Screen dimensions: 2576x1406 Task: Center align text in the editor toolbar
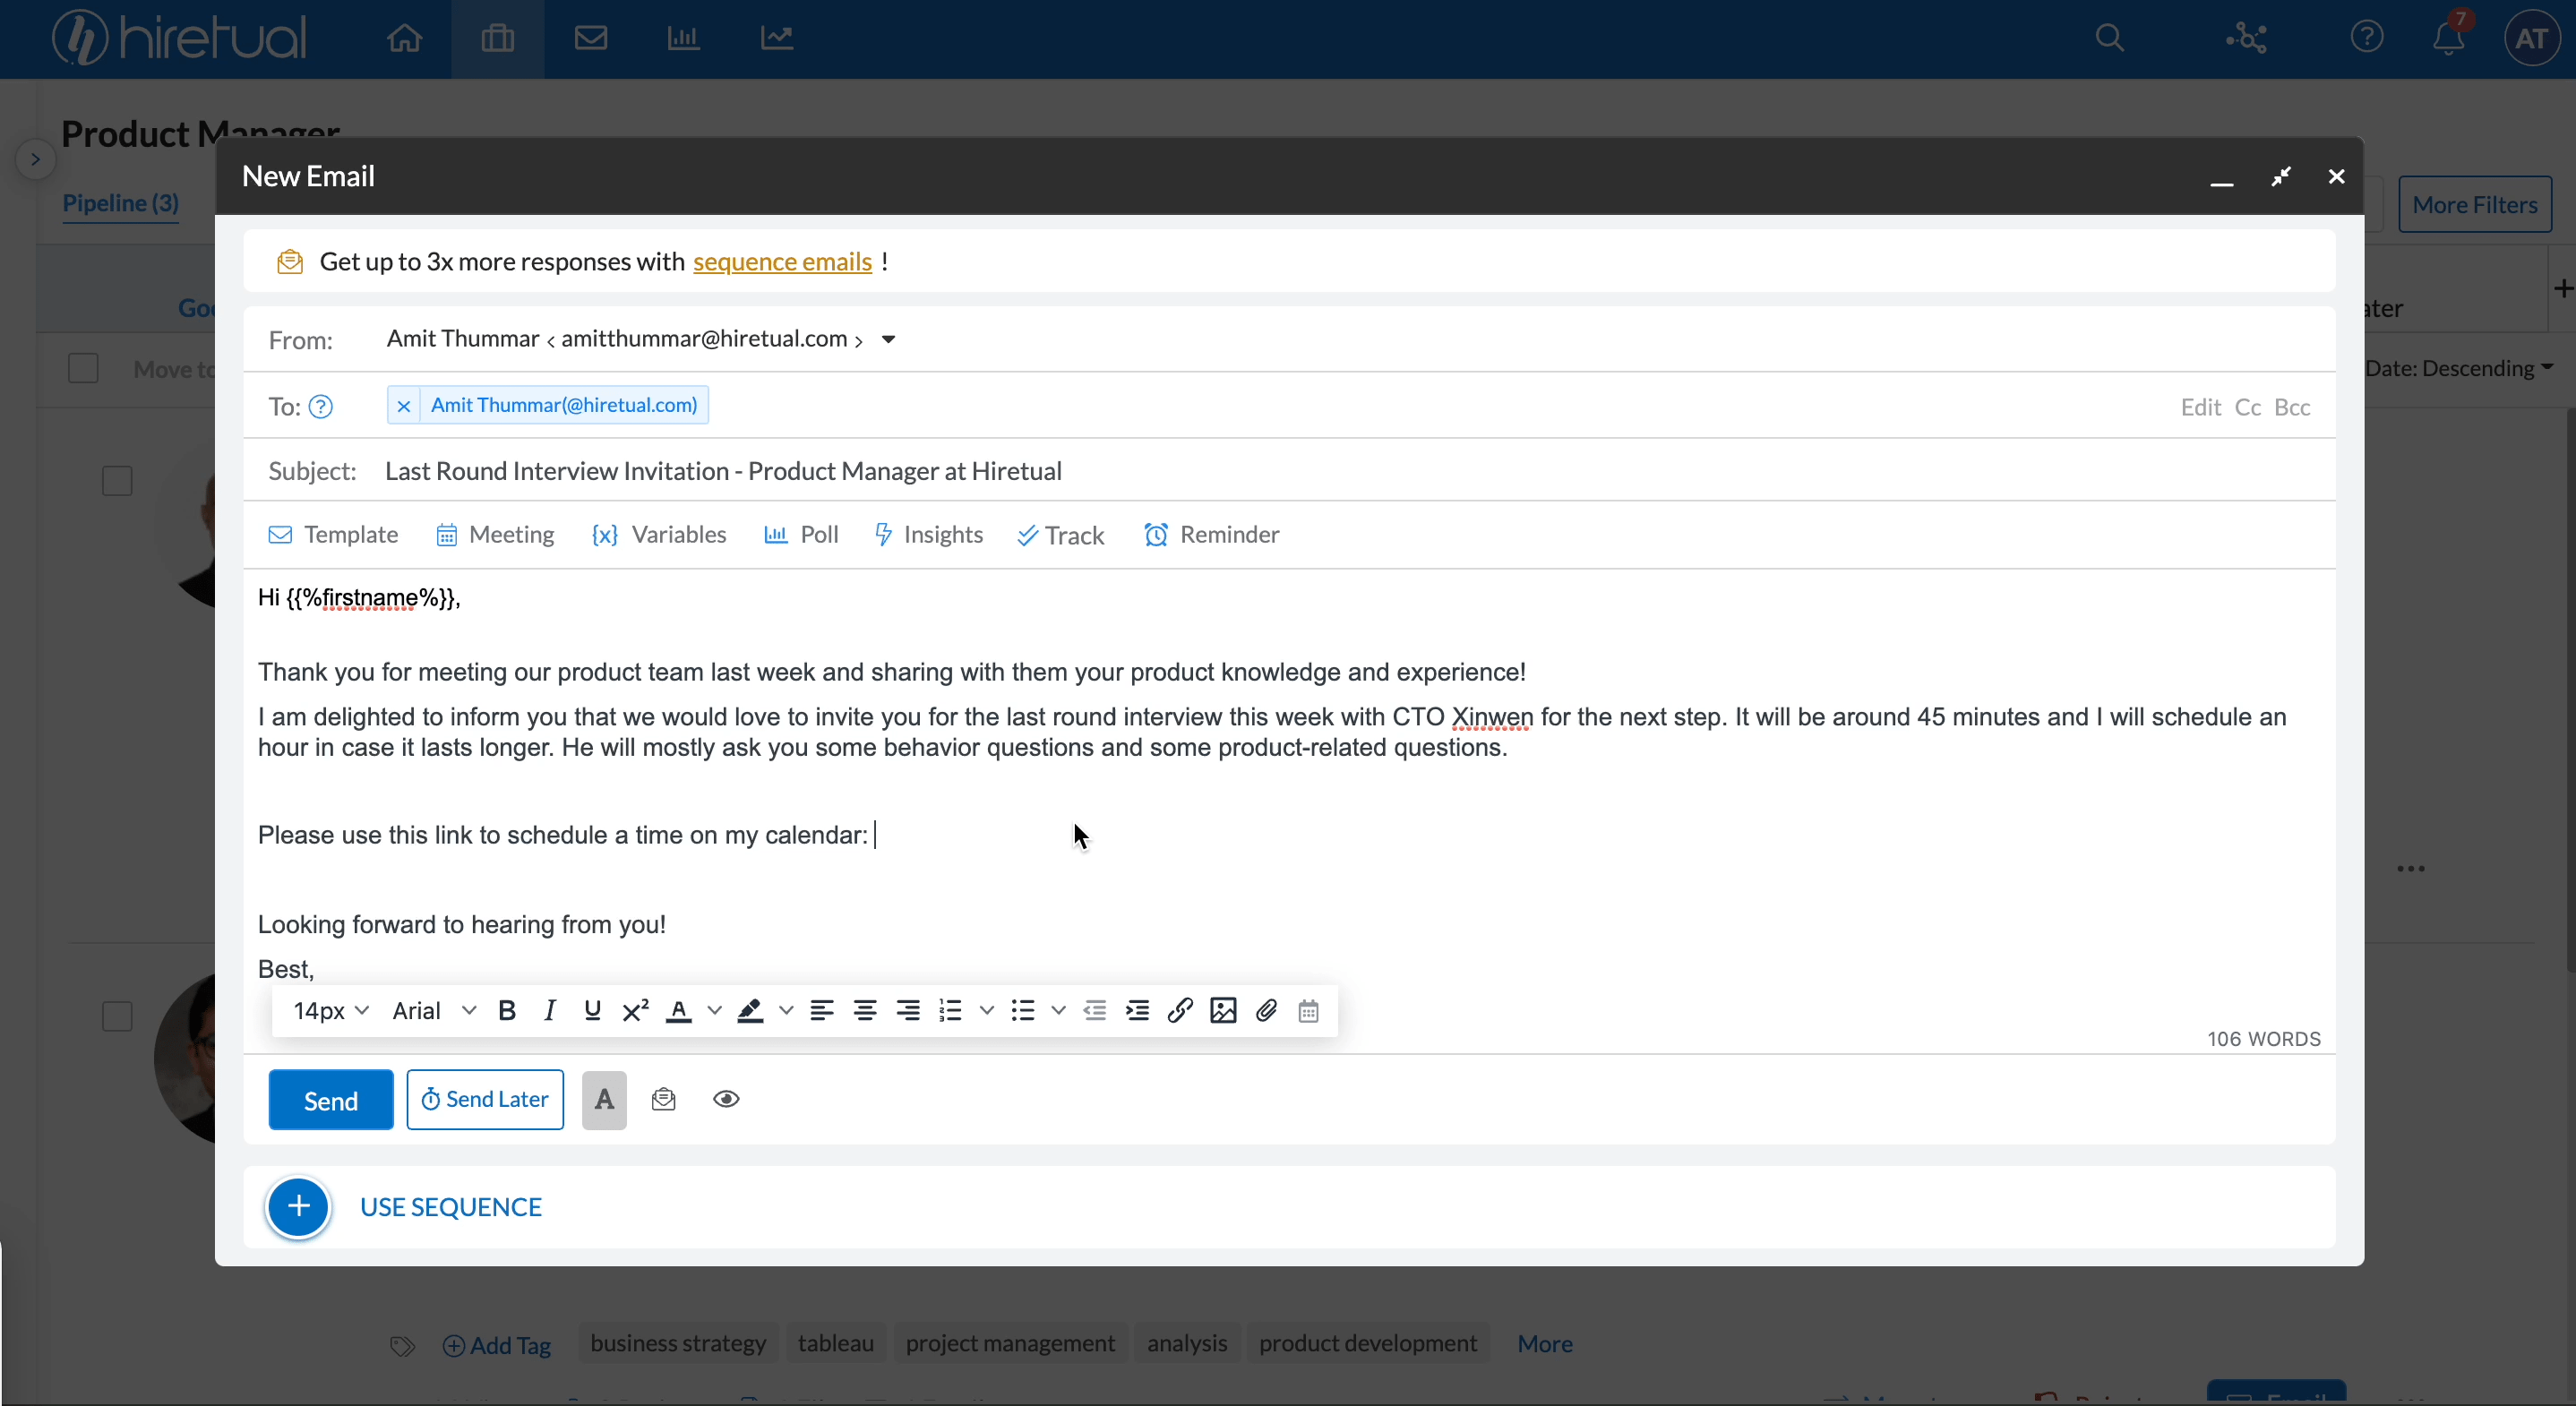(865, 1010)
